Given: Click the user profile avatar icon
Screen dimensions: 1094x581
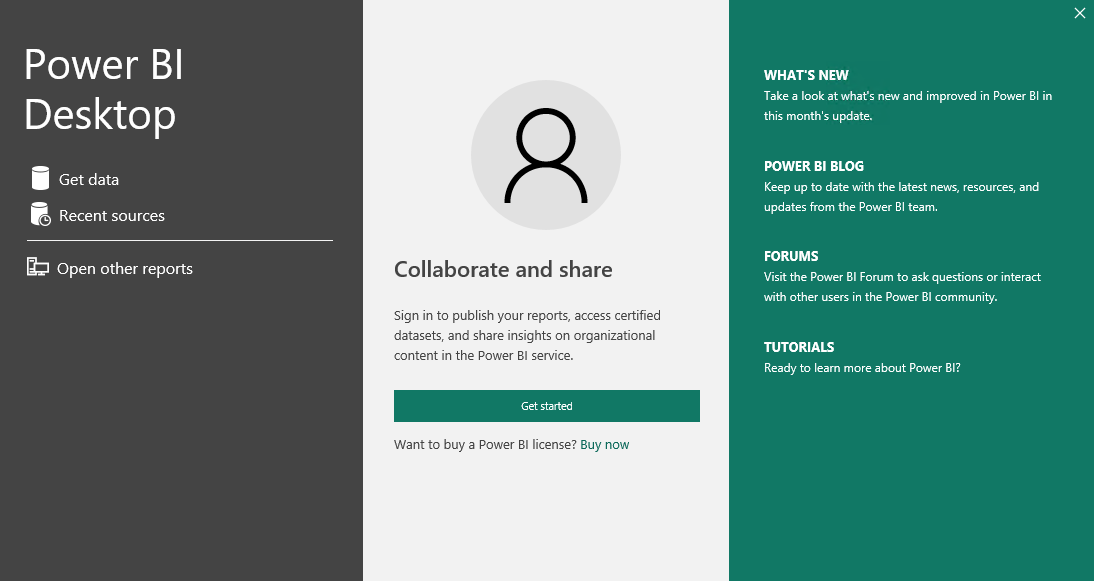Looking at the screenshot, I should click(x=546, y=155).
